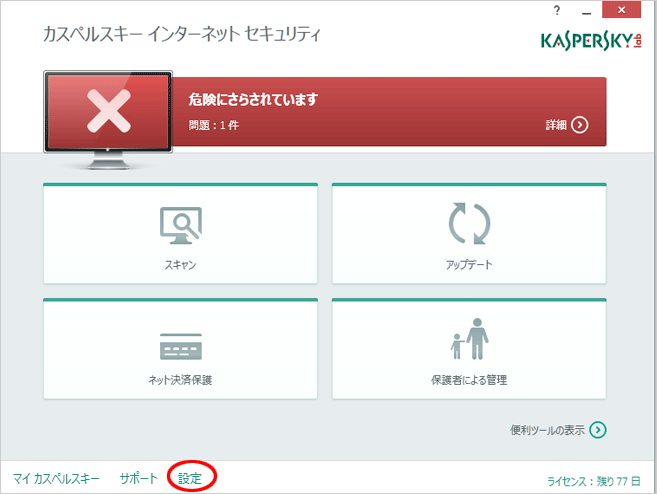The image size is (657, 494).
Task: Click the アップデート label text
Action: 469,265
